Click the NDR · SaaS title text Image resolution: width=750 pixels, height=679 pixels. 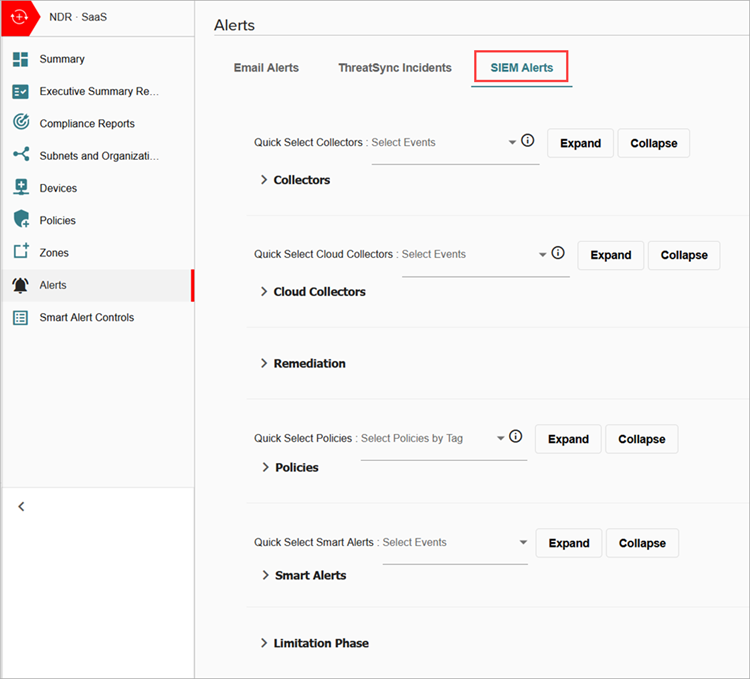point(78,17)
